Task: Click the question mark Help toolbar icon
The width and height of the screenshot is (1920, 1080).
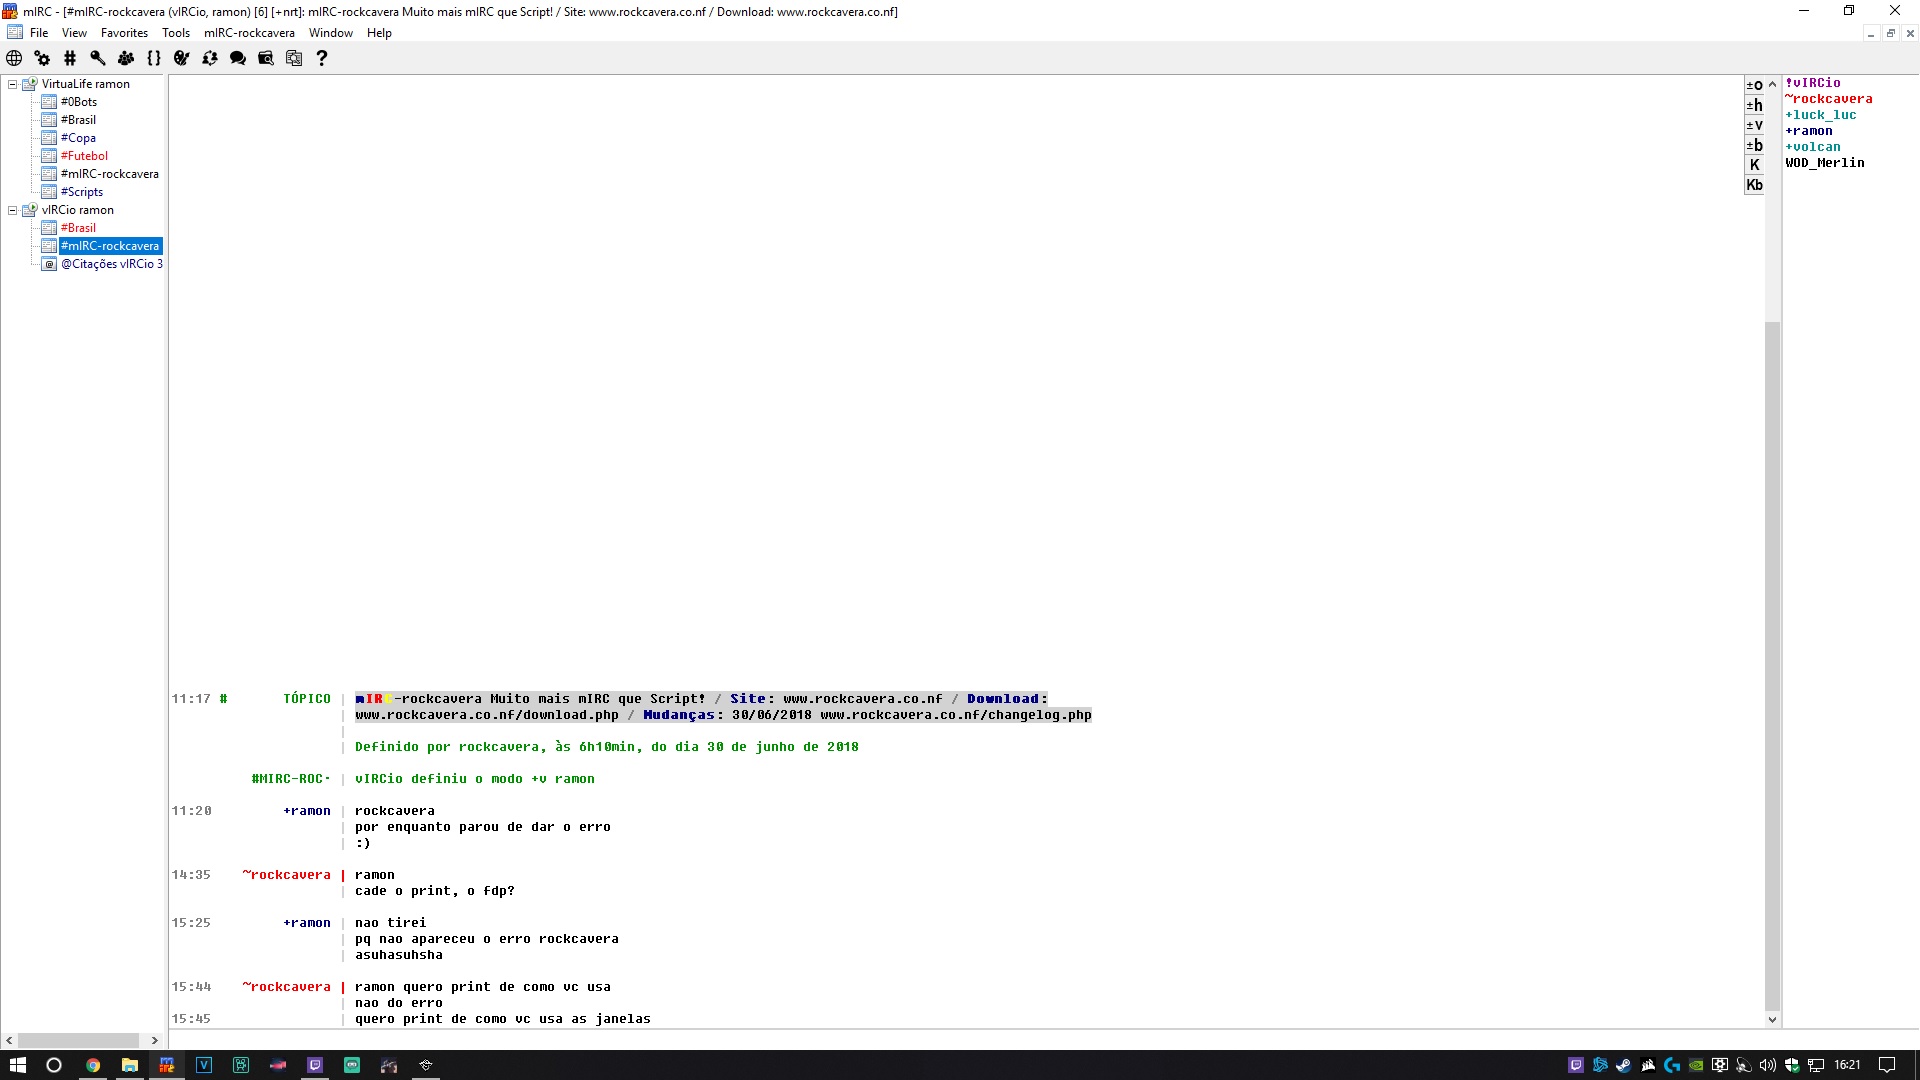Action: (322, 58)
